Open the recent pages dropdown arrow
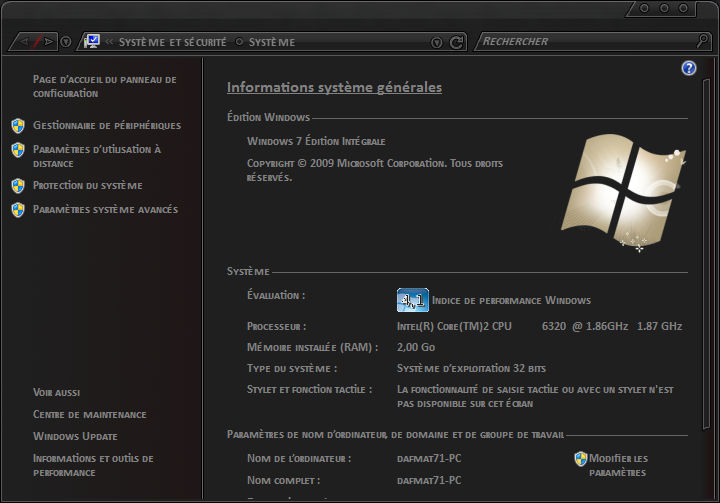720x503 pixels. coord(66,42)
